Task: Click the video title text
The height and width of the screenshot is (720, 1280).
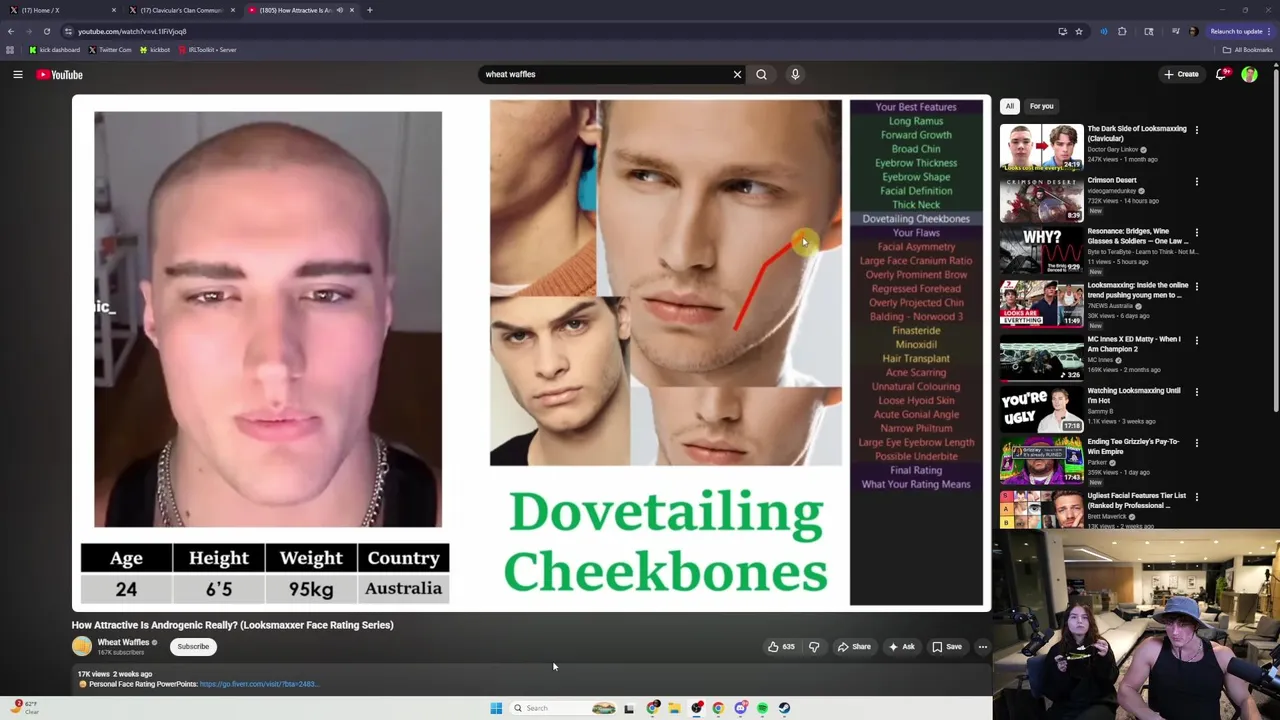Action: coord(232,625)
